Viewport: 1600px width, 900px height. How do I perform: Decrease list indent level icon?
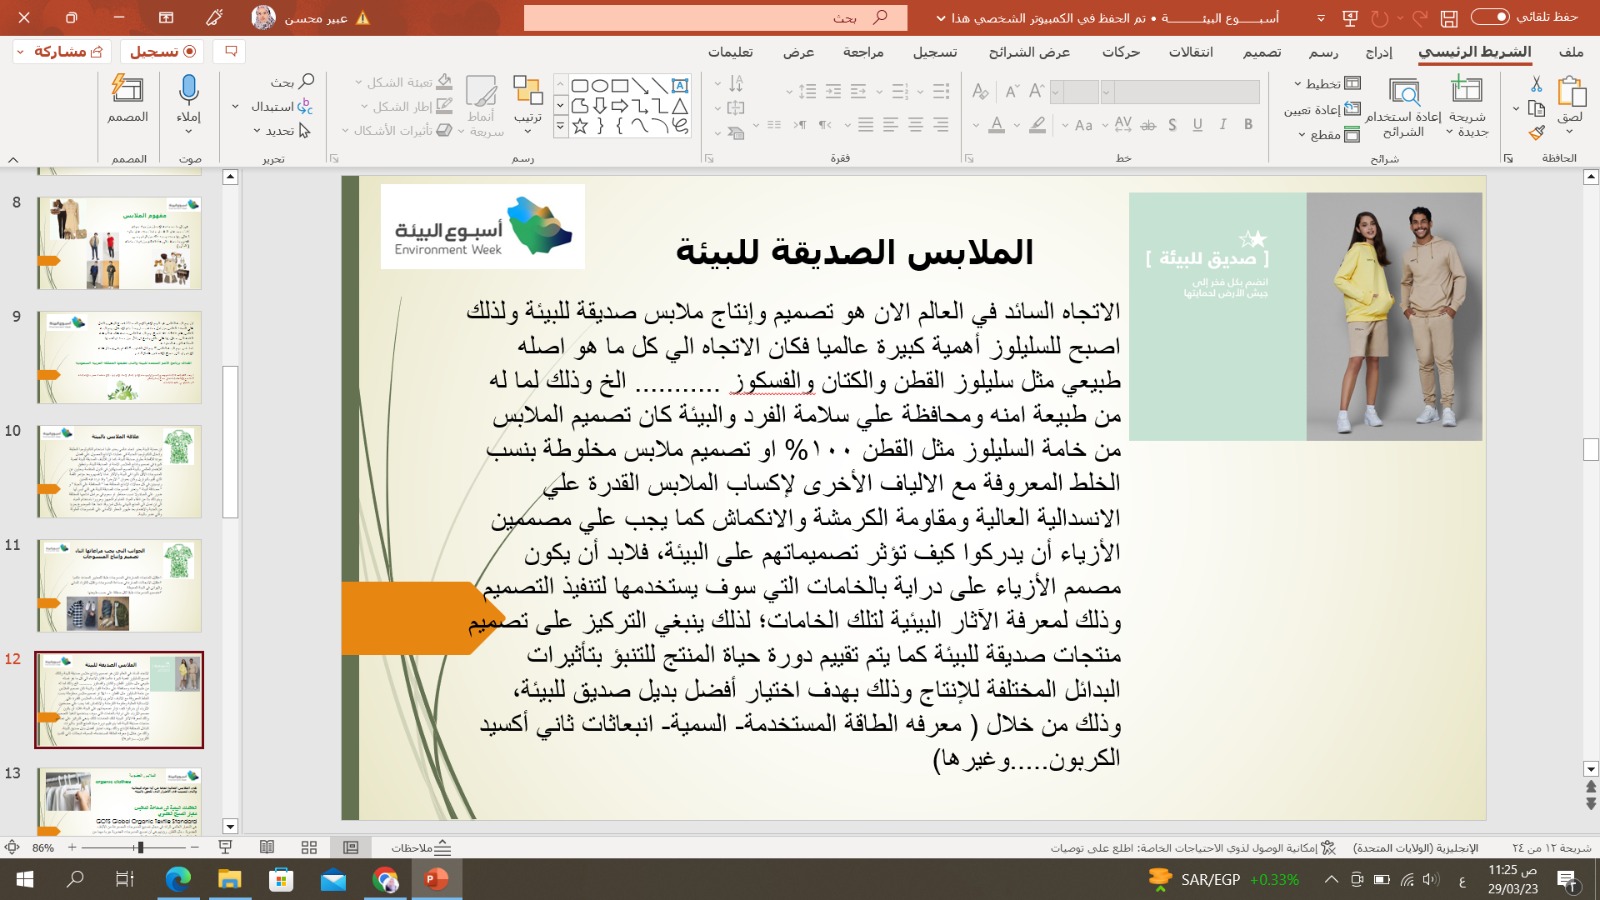coord(858,92)
